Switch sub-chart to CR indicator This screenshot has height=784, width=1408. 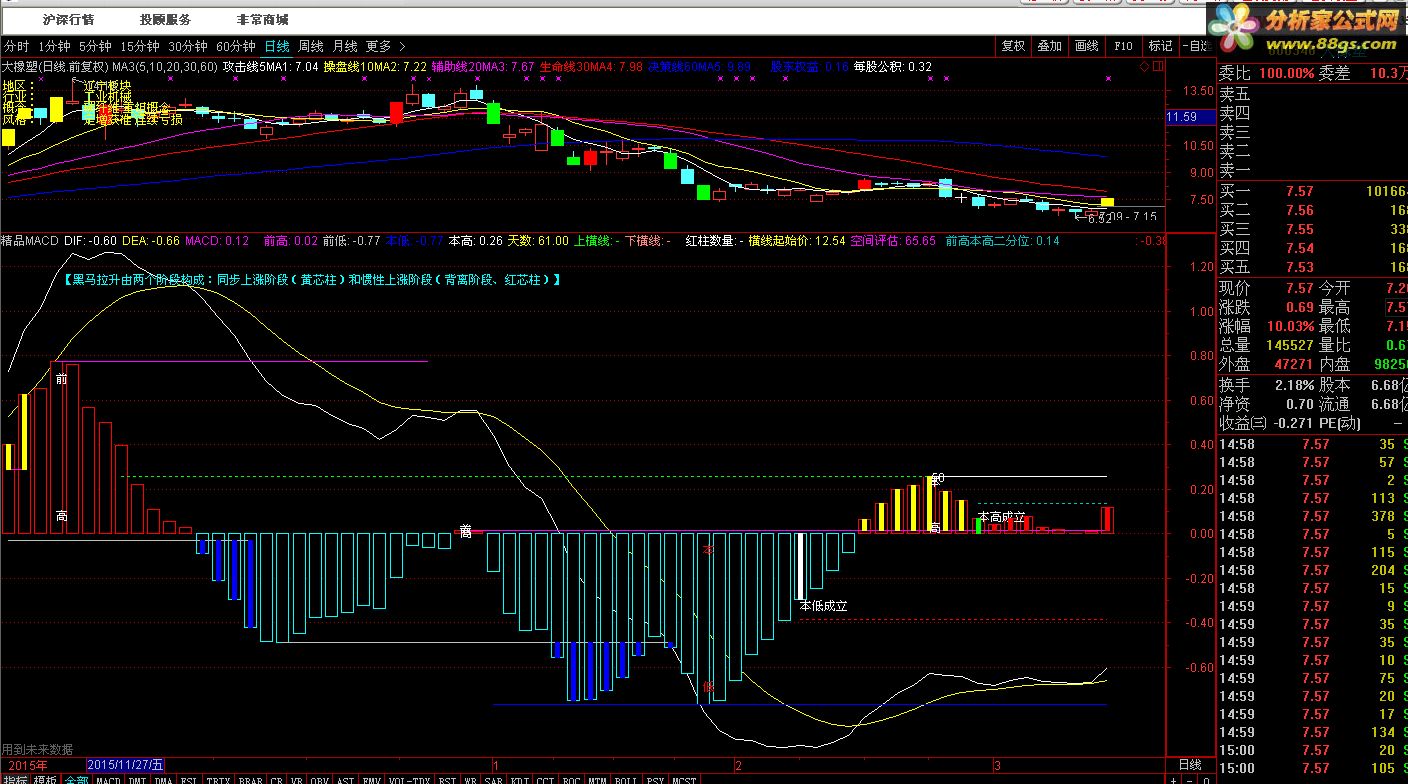(x=277, y=778)
